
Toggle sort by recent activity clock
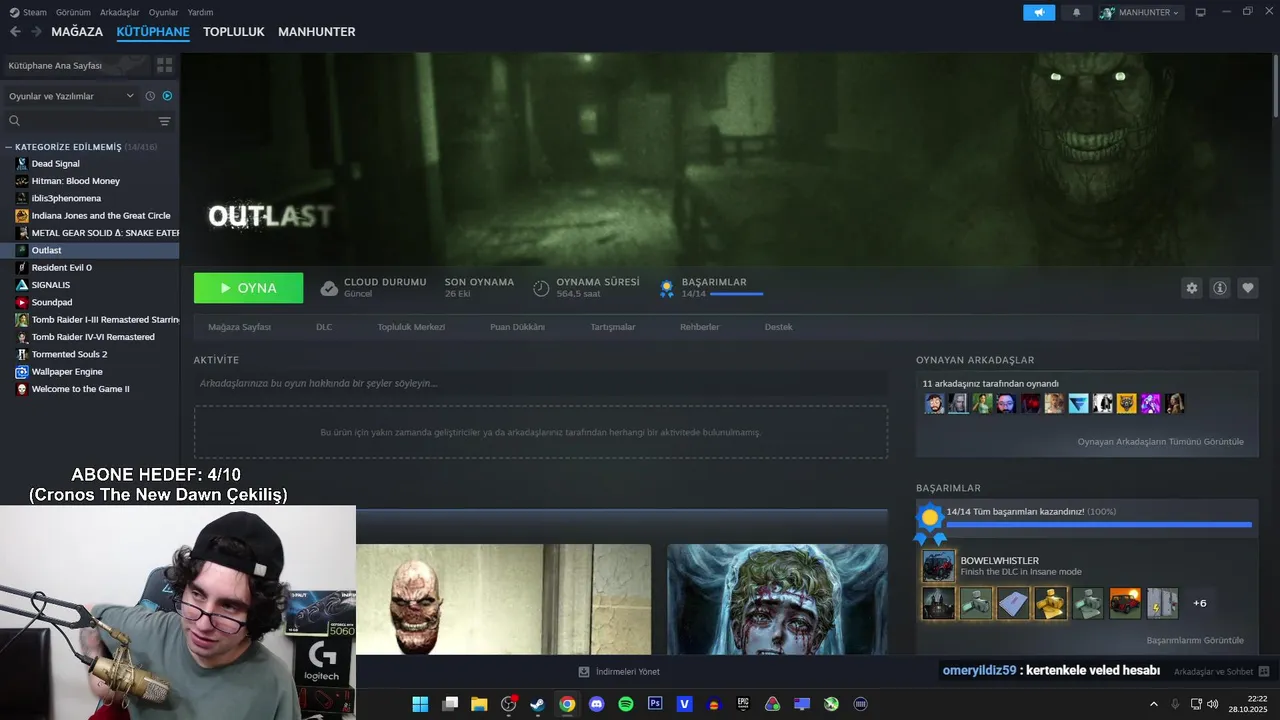coord(150,96)
